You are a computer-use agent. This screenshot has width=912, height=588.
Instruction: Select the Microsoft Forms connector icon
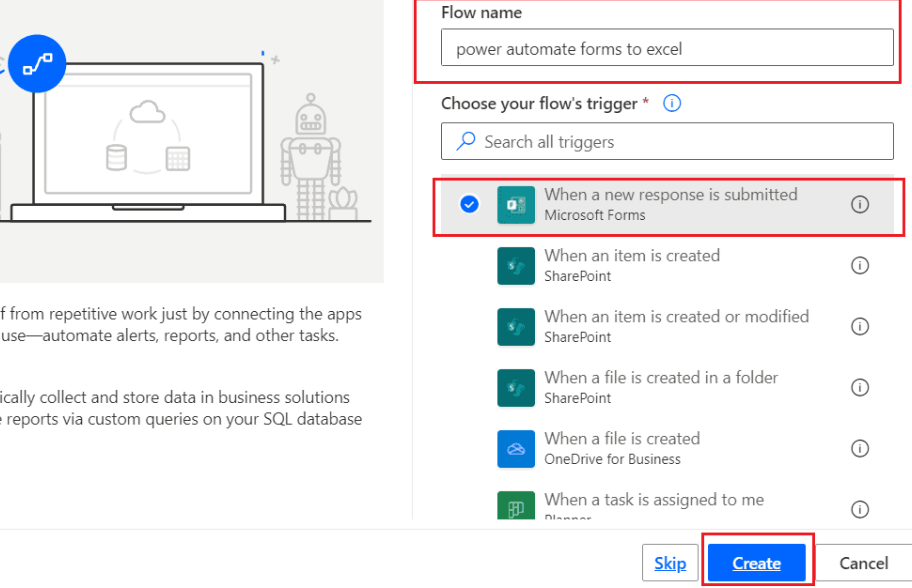(x=516, y=204)
